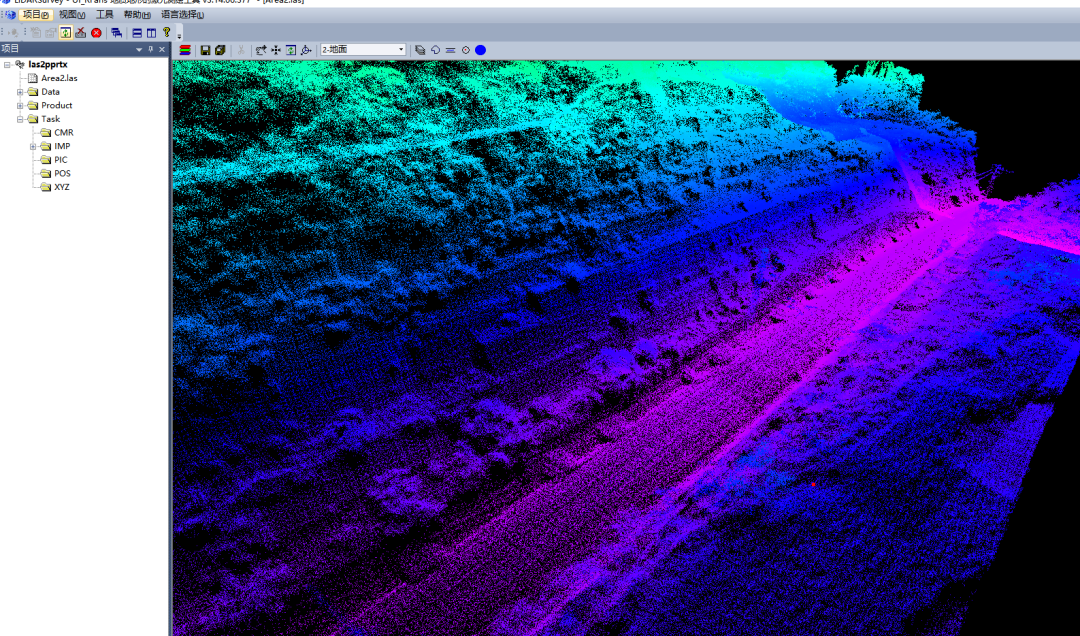This screenshot has width=1080, height=636.
Task: Open the 帮助 menu
Action: (136, 14)
